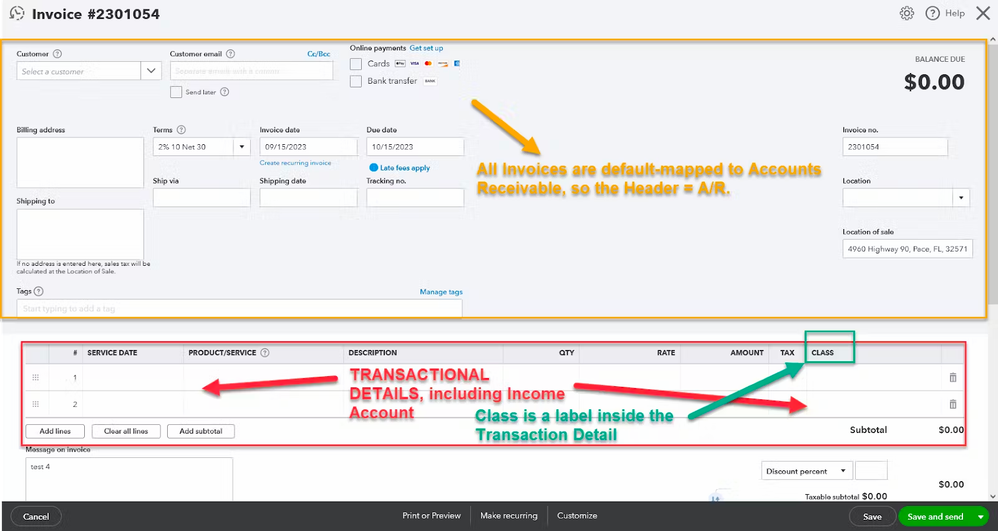Click the DESCRIPTION column header
The image size is (998, 531).
(372, 353)
